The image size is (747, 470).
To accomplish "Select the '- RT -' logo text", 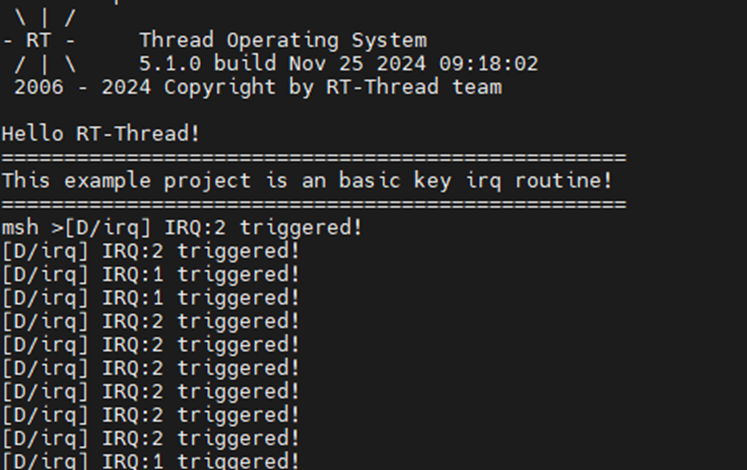I will [x=39, y=41].
